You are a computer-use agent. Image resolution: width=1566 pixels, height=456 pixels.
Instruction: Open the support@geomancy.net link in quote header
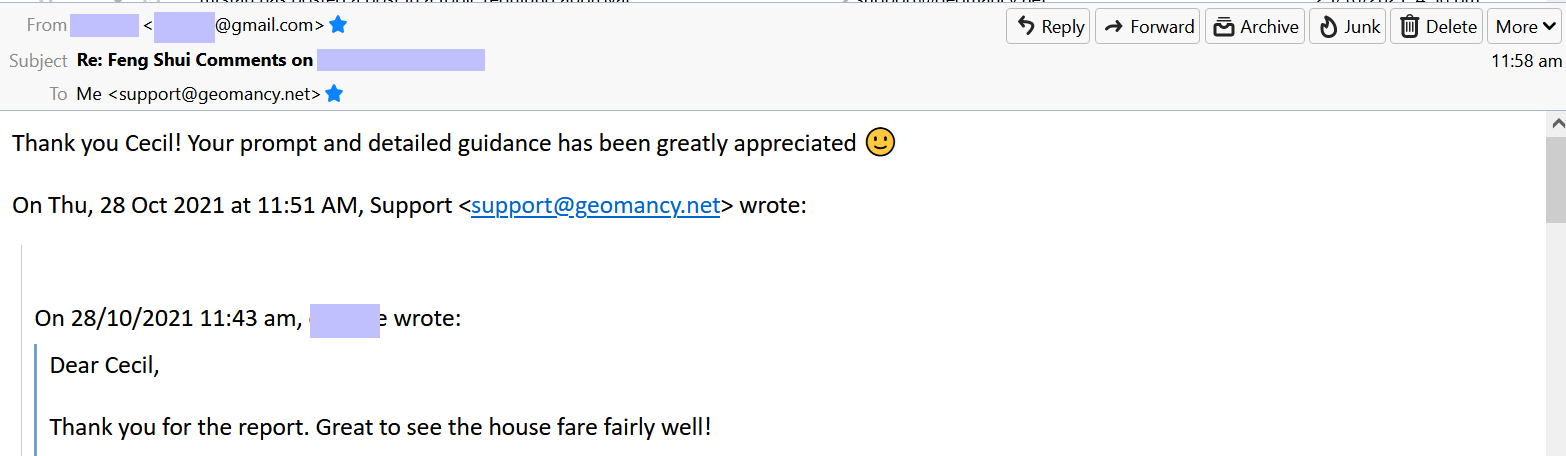click(x=595, y=206)
